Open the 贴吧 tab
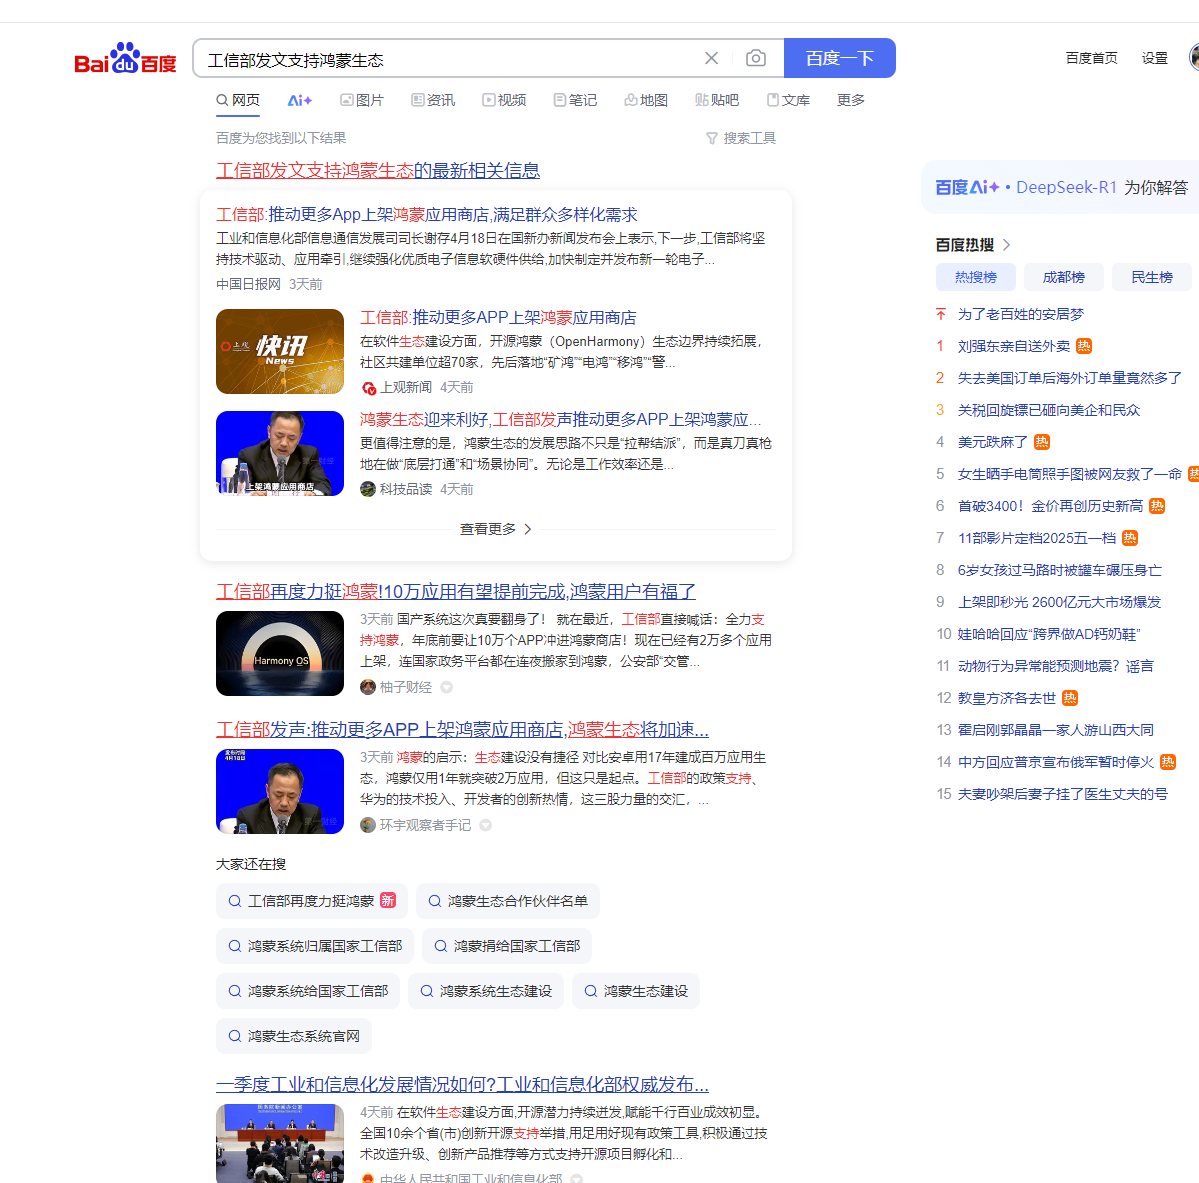This screenshot has height=1183, width=1199. 717,100
